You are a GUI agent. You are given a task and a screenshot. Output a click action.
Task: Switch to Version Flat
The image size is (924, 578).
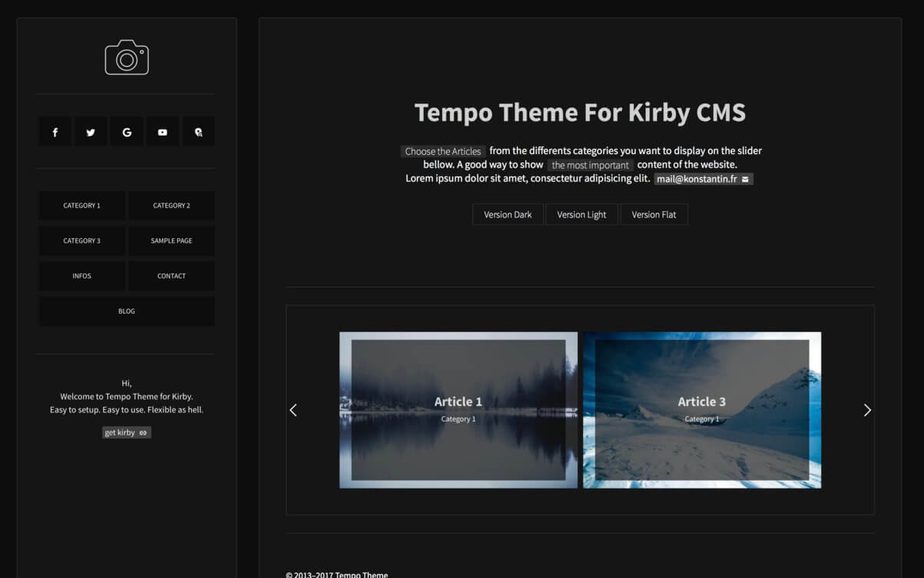click(654, 215)
